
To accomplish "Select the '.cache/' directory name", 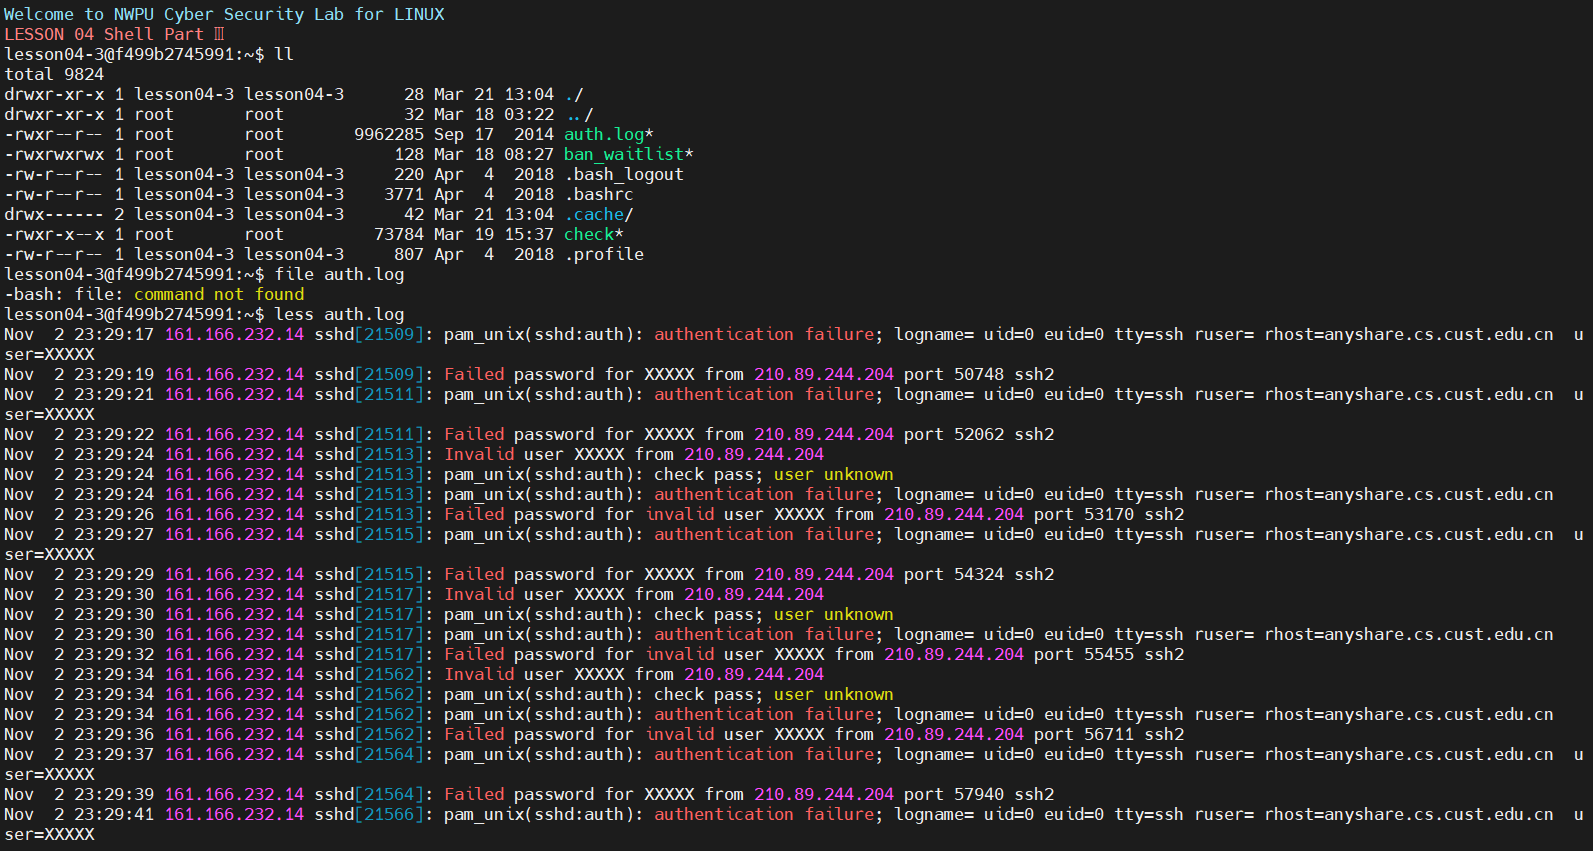I will [599, 214].
